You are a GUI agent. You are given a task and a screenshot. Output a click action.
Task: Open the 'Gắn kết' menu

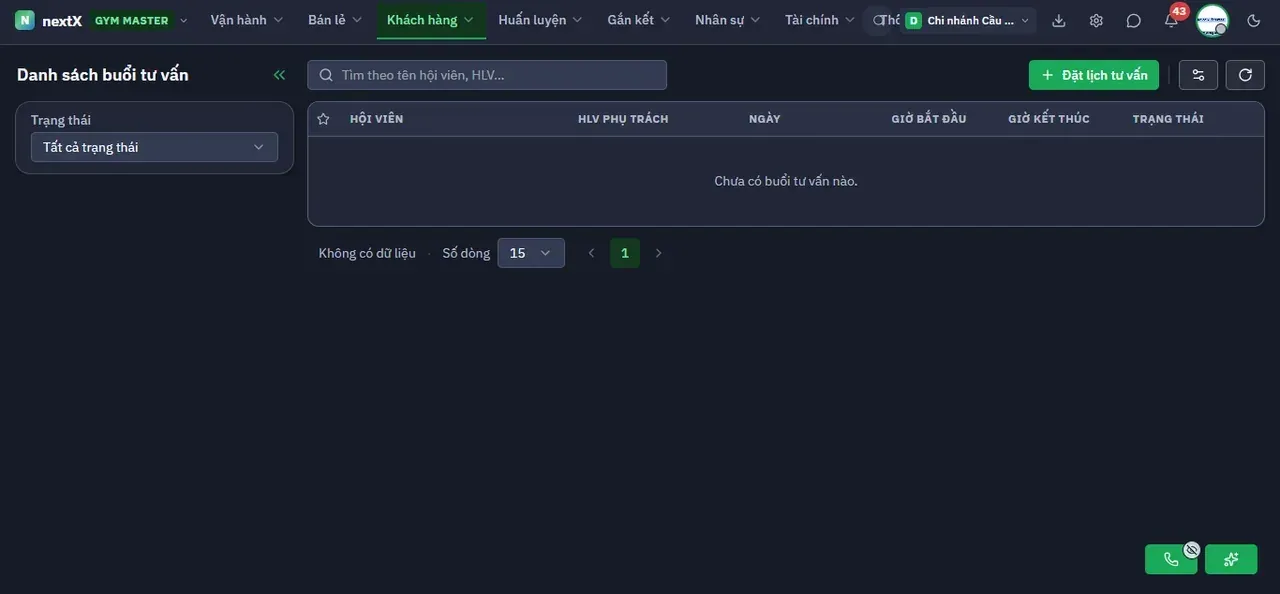click(x=639, y=20)
